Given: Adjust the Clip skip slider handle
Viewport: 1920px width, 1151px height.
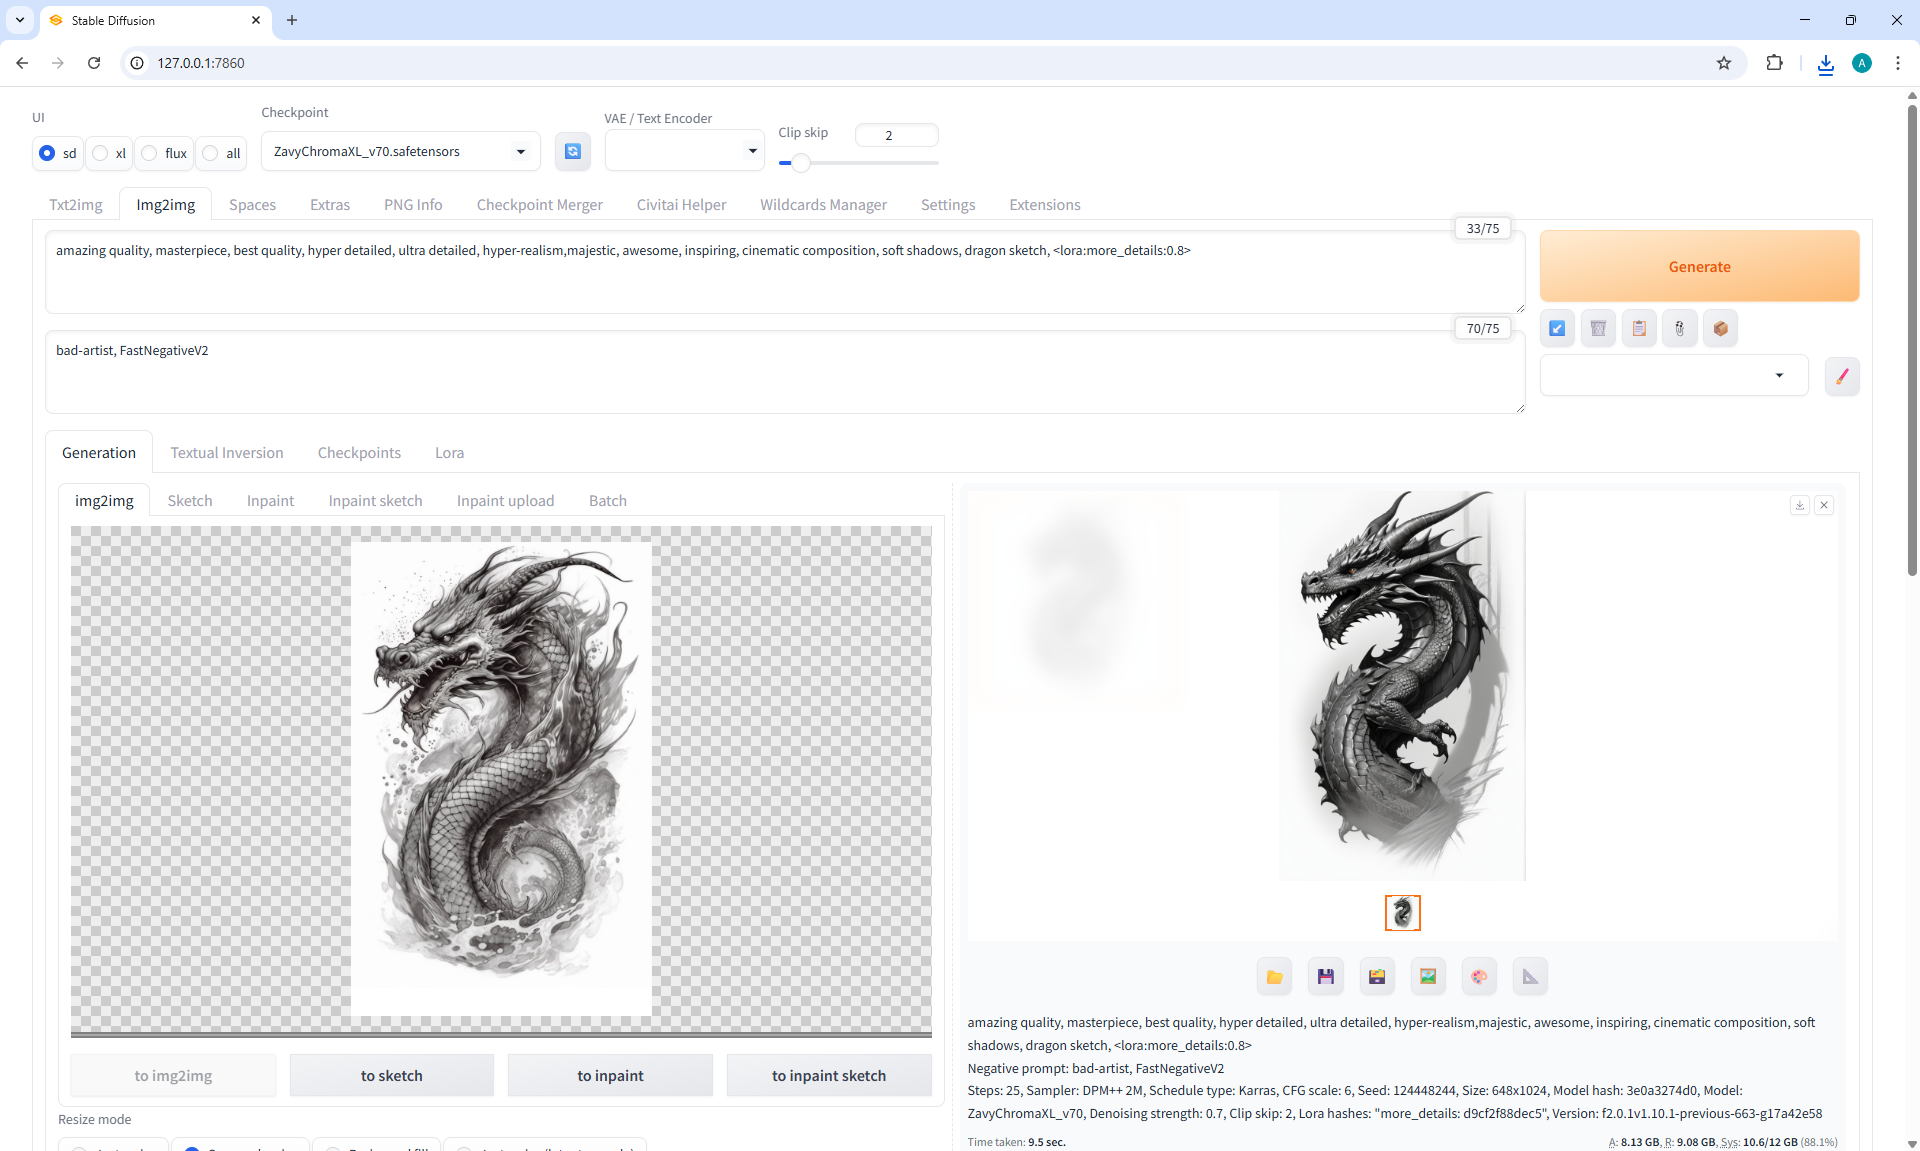Looking at the screenshot, I should [800, 162].
